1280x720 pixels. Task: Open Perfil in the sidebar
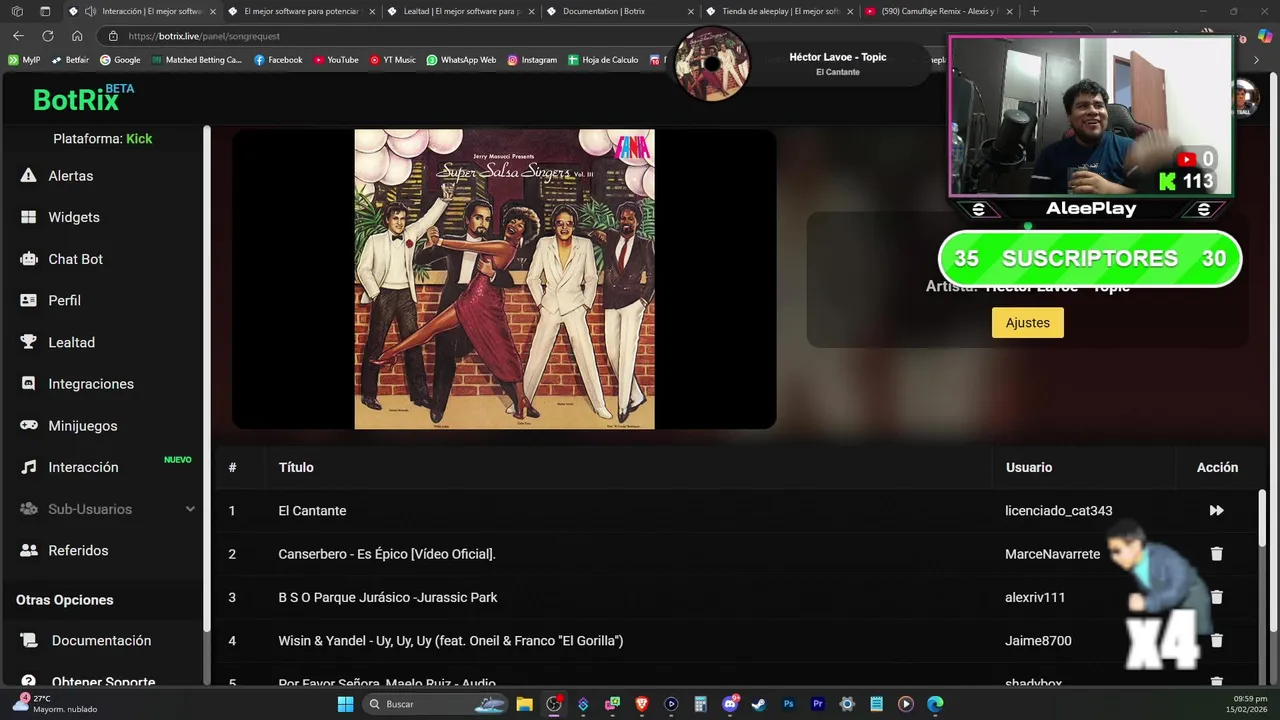coord(64,300)
